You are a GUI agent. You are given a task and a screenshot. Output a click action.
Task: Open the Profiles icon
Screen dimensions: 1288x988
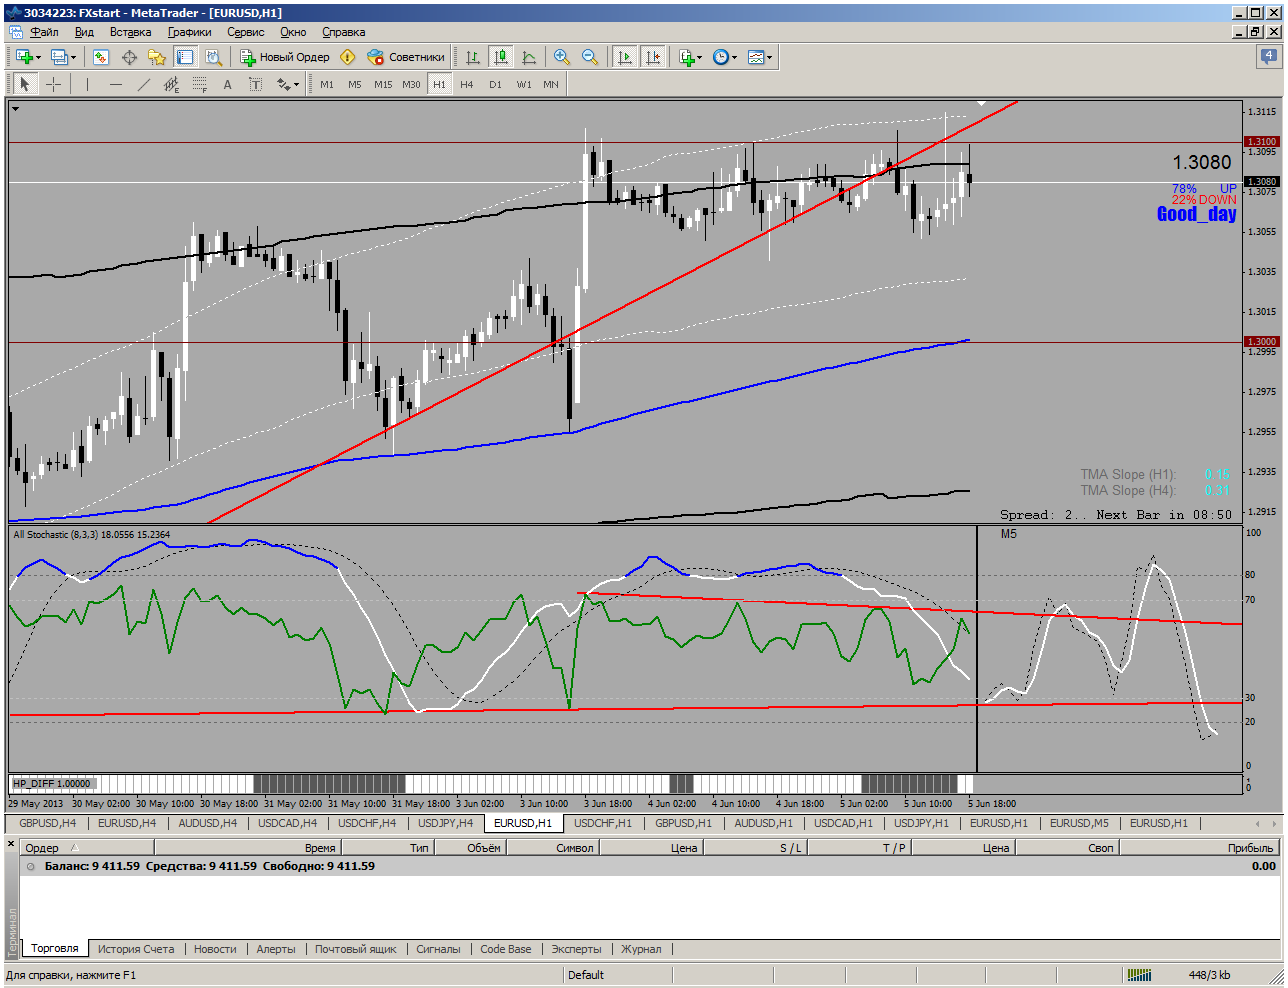[x=59, y=57]
